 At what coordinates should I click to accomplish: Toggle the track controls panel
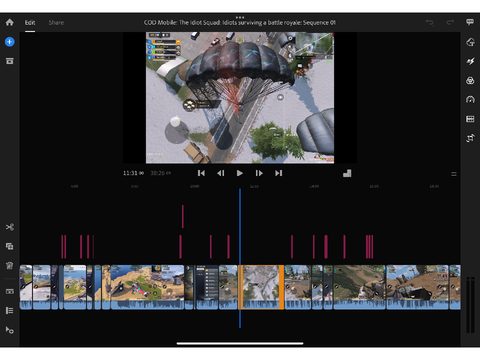(x=10, y=311)
